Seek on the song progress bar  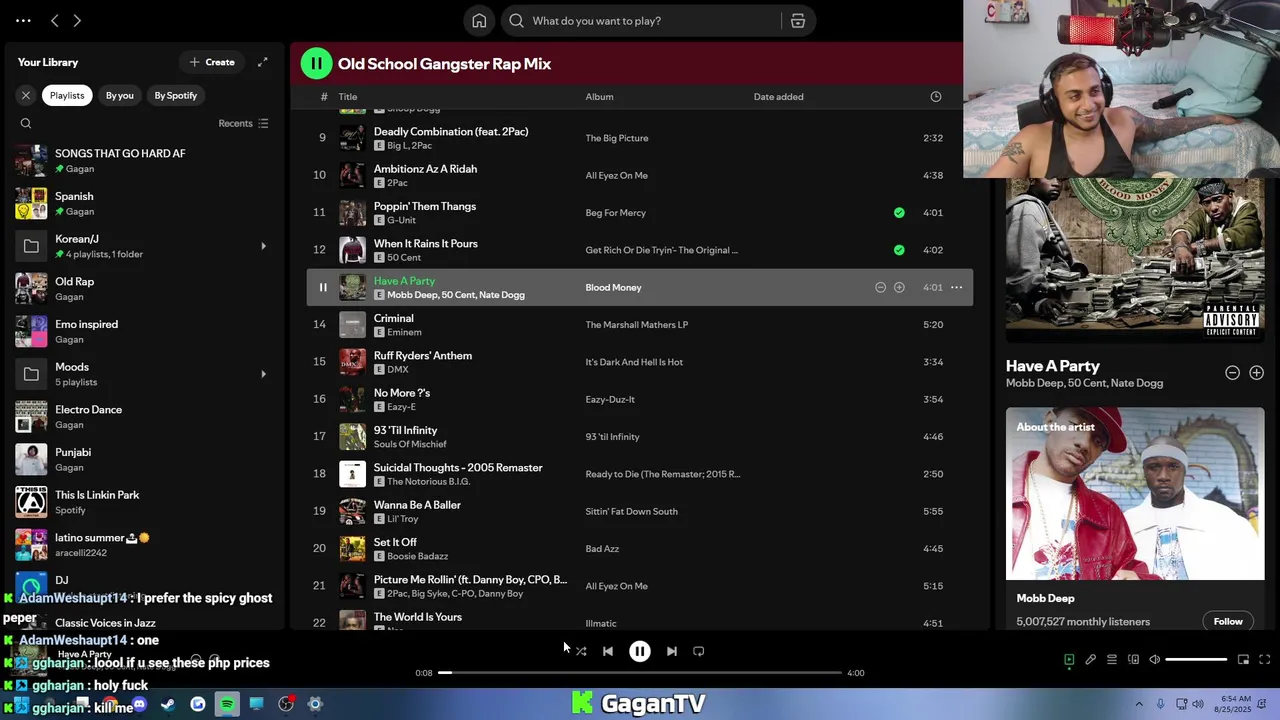(x=640, y=673)
